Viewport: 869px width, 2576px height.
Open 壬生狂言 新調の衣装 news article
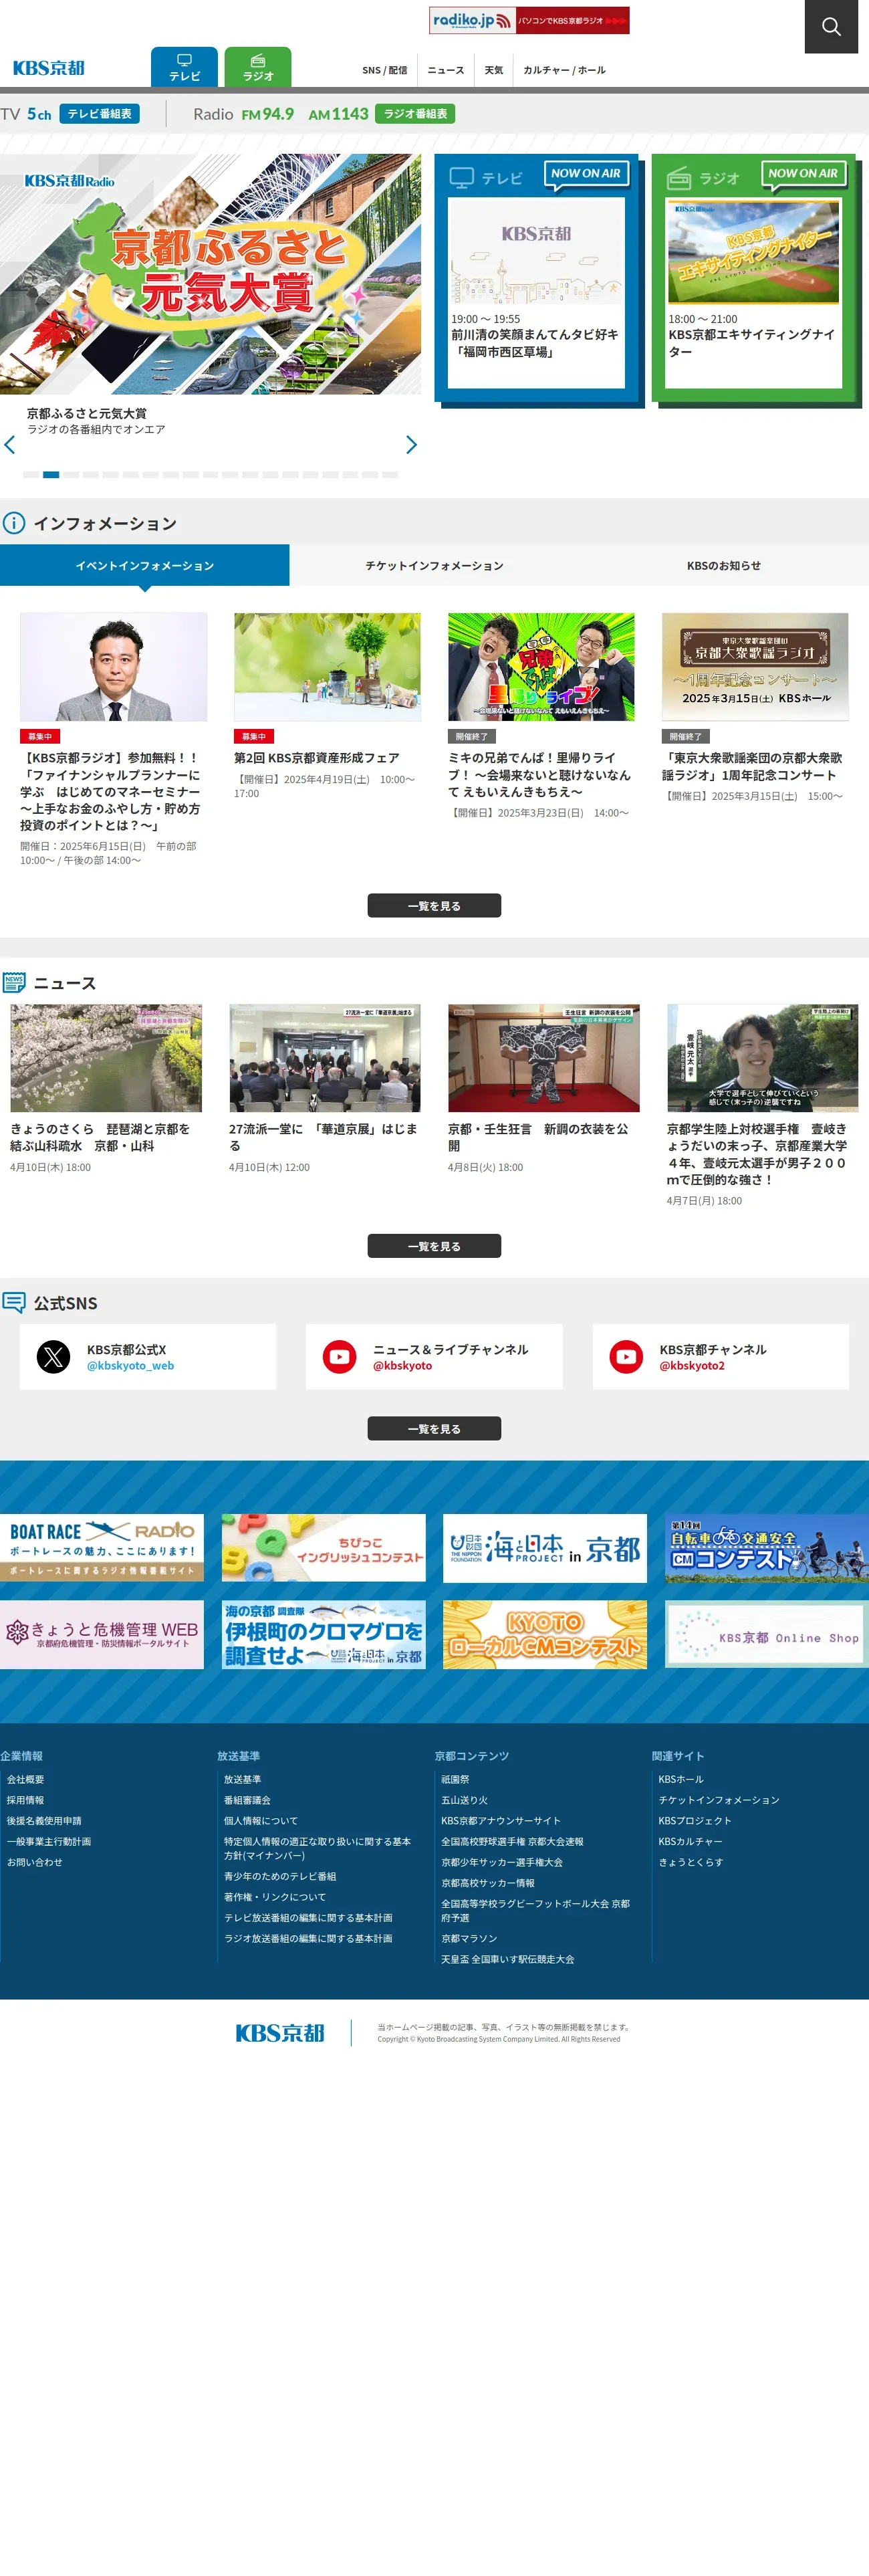click(x=544, y=1089)
